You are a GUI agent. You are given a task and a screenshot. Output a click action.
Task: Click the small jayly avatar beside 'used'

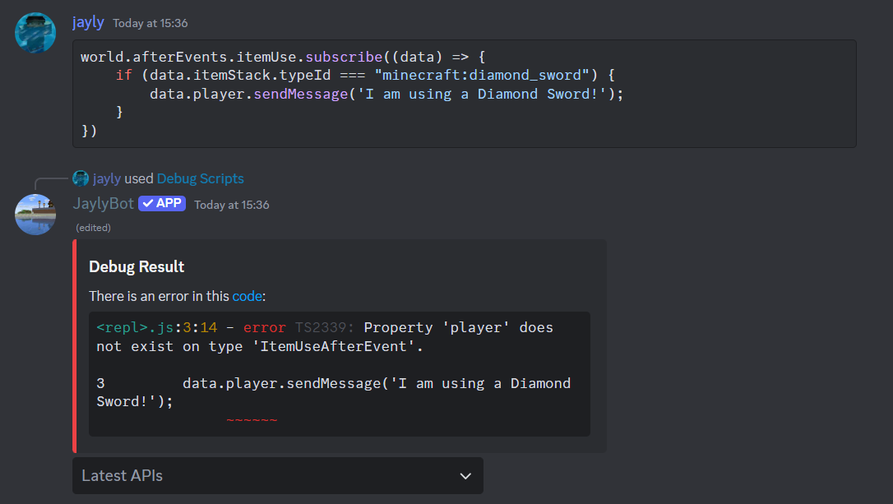click(x=81, y=178)
